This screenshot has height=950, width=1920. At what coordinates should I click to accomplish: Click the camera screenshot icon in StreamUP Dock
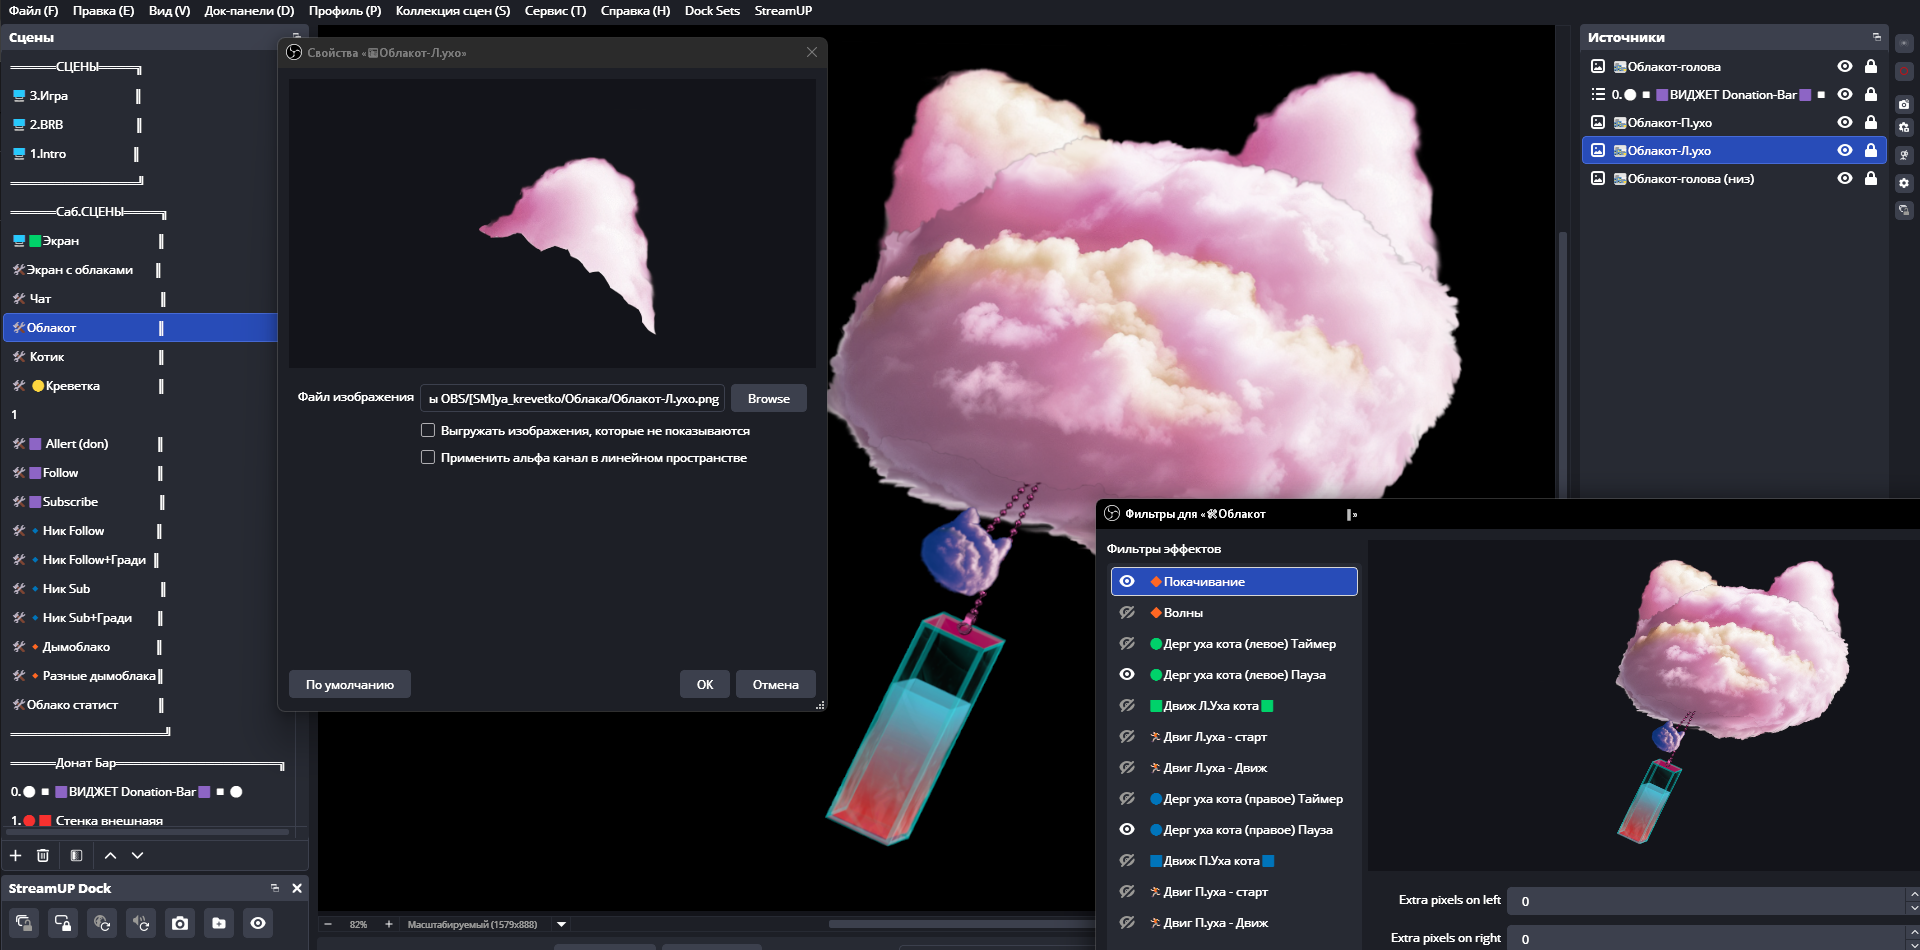(180, 923)
